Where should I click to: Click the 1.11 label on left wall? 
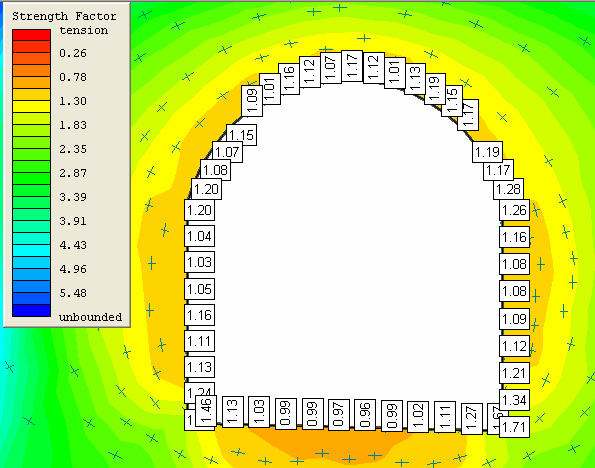tap(200, 341)
